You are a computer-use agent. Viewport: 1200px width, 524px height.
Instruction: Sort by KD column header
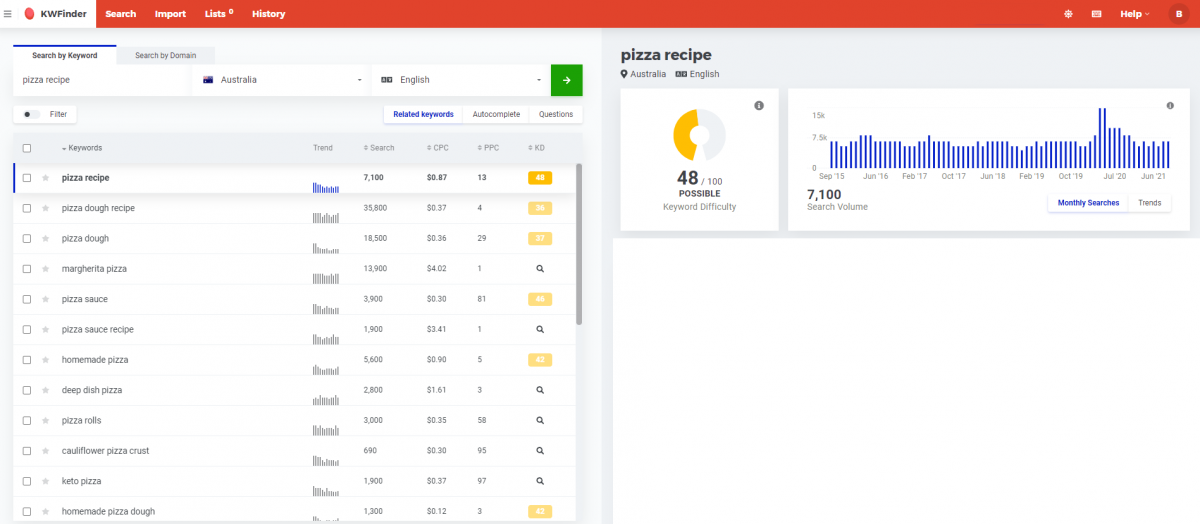(536, 148)
